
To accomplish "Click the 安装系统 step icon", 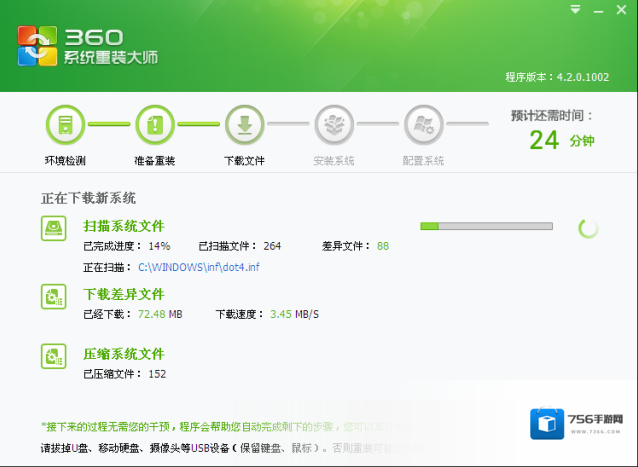I will (x=334, y=125).
